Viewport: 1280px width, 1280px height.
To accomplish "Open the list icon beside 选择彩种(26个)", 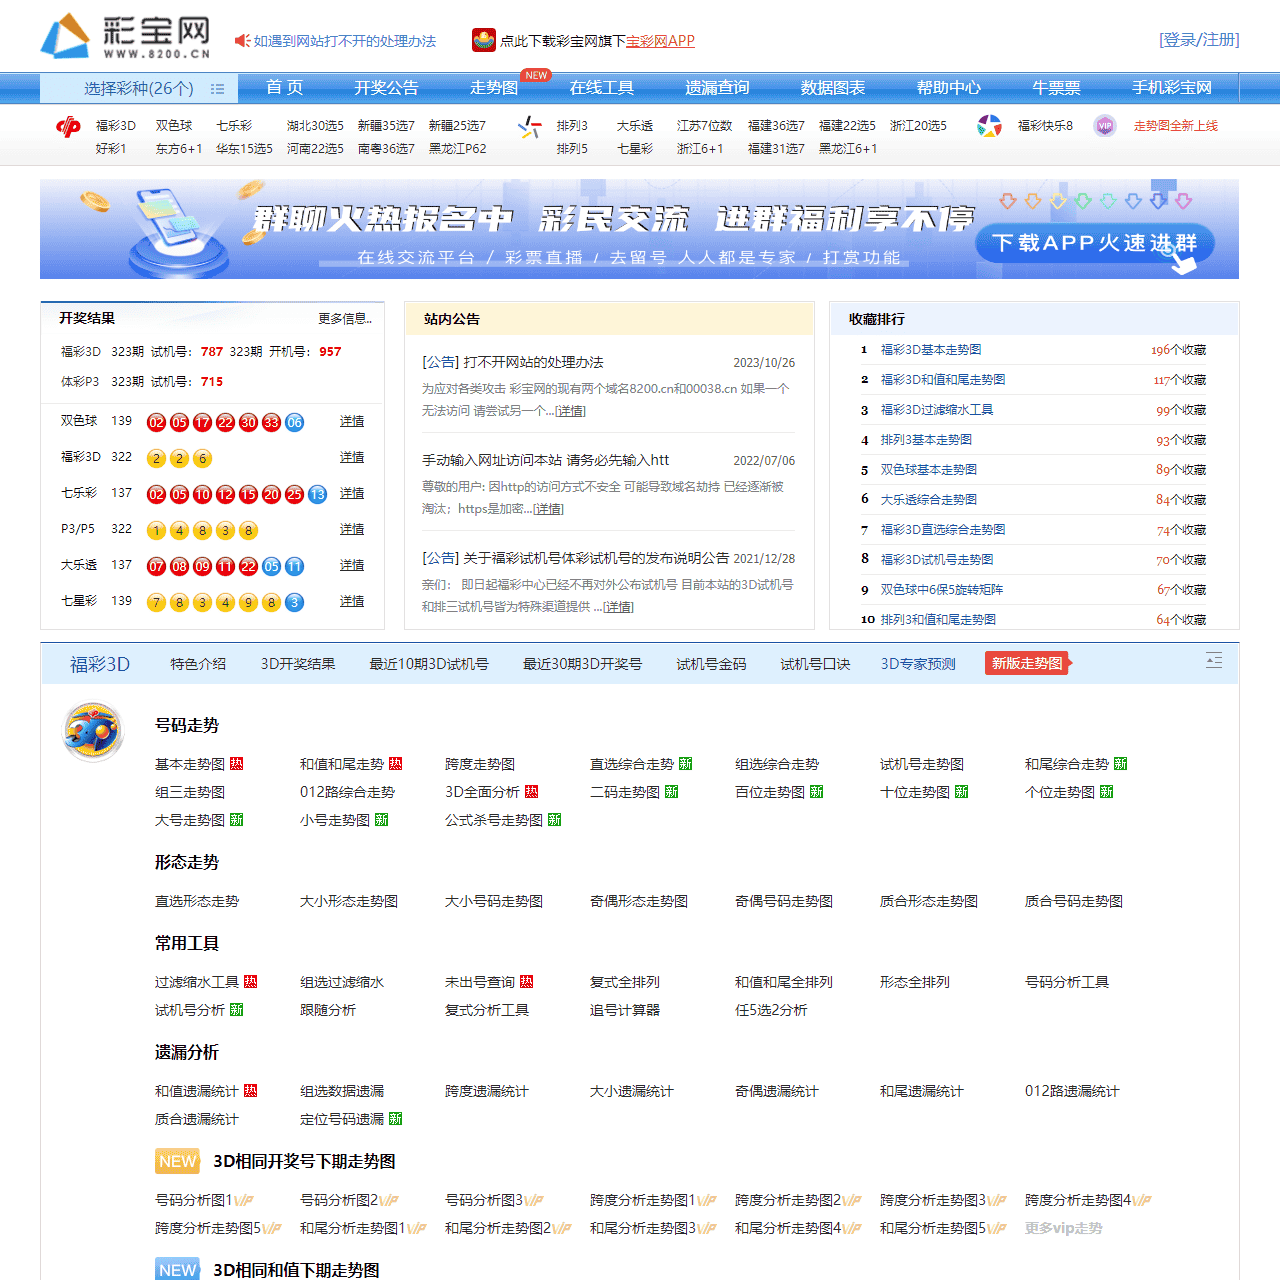I will 218,88.
